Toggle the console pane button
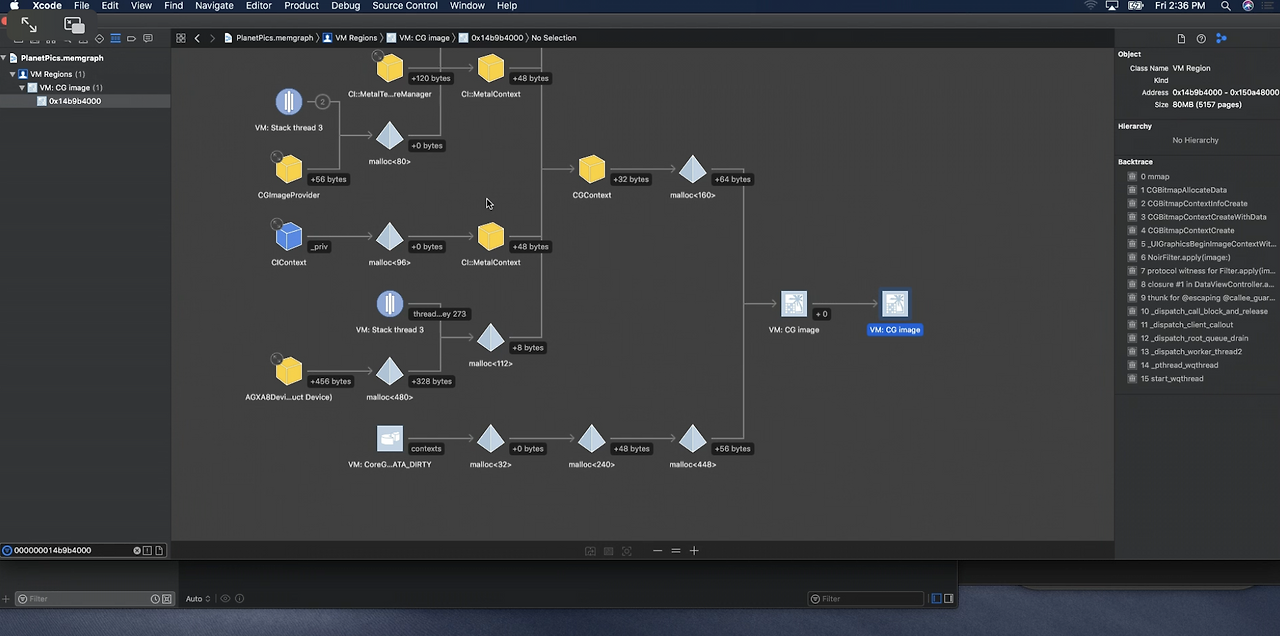 949,598
